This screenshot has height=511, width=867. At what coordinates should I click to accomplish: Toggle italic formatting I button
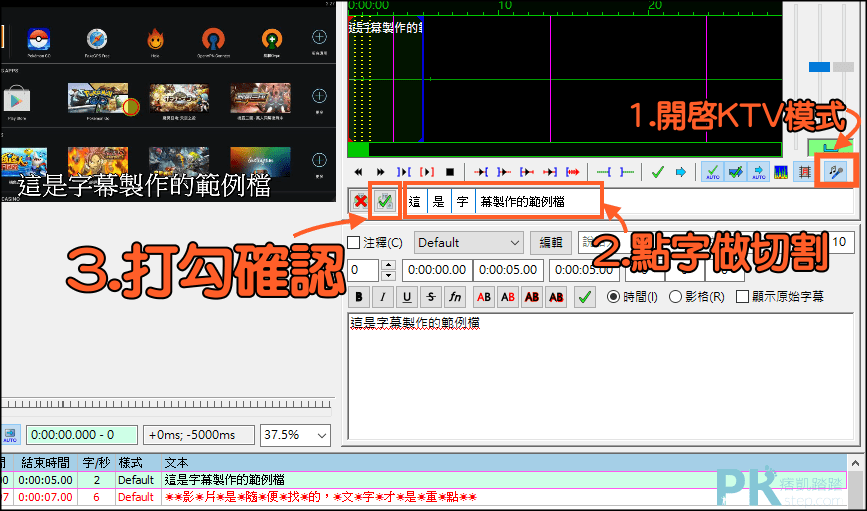(383, 297)
